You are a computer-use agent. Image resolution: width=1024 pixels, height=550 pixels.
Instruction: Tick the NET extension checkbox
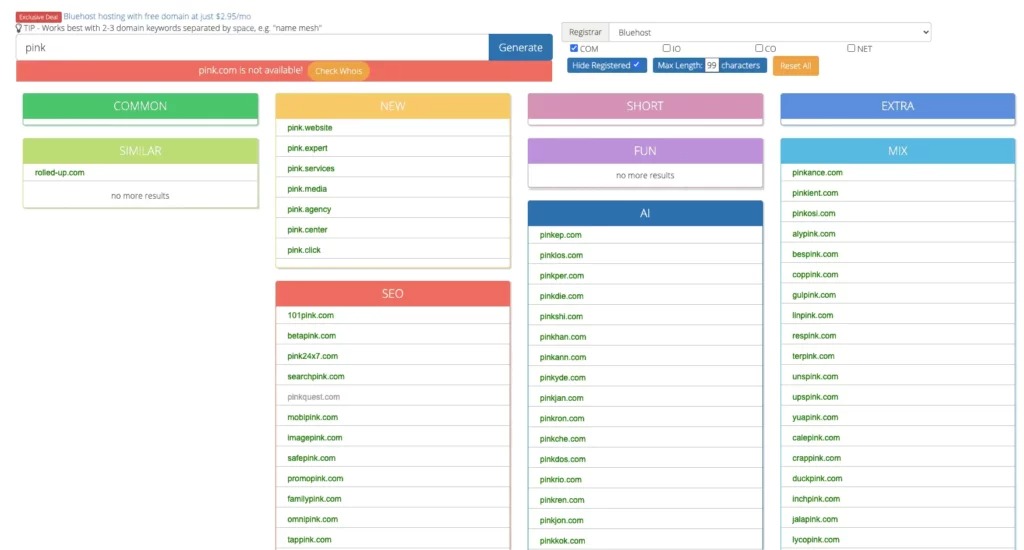point(852,48)
